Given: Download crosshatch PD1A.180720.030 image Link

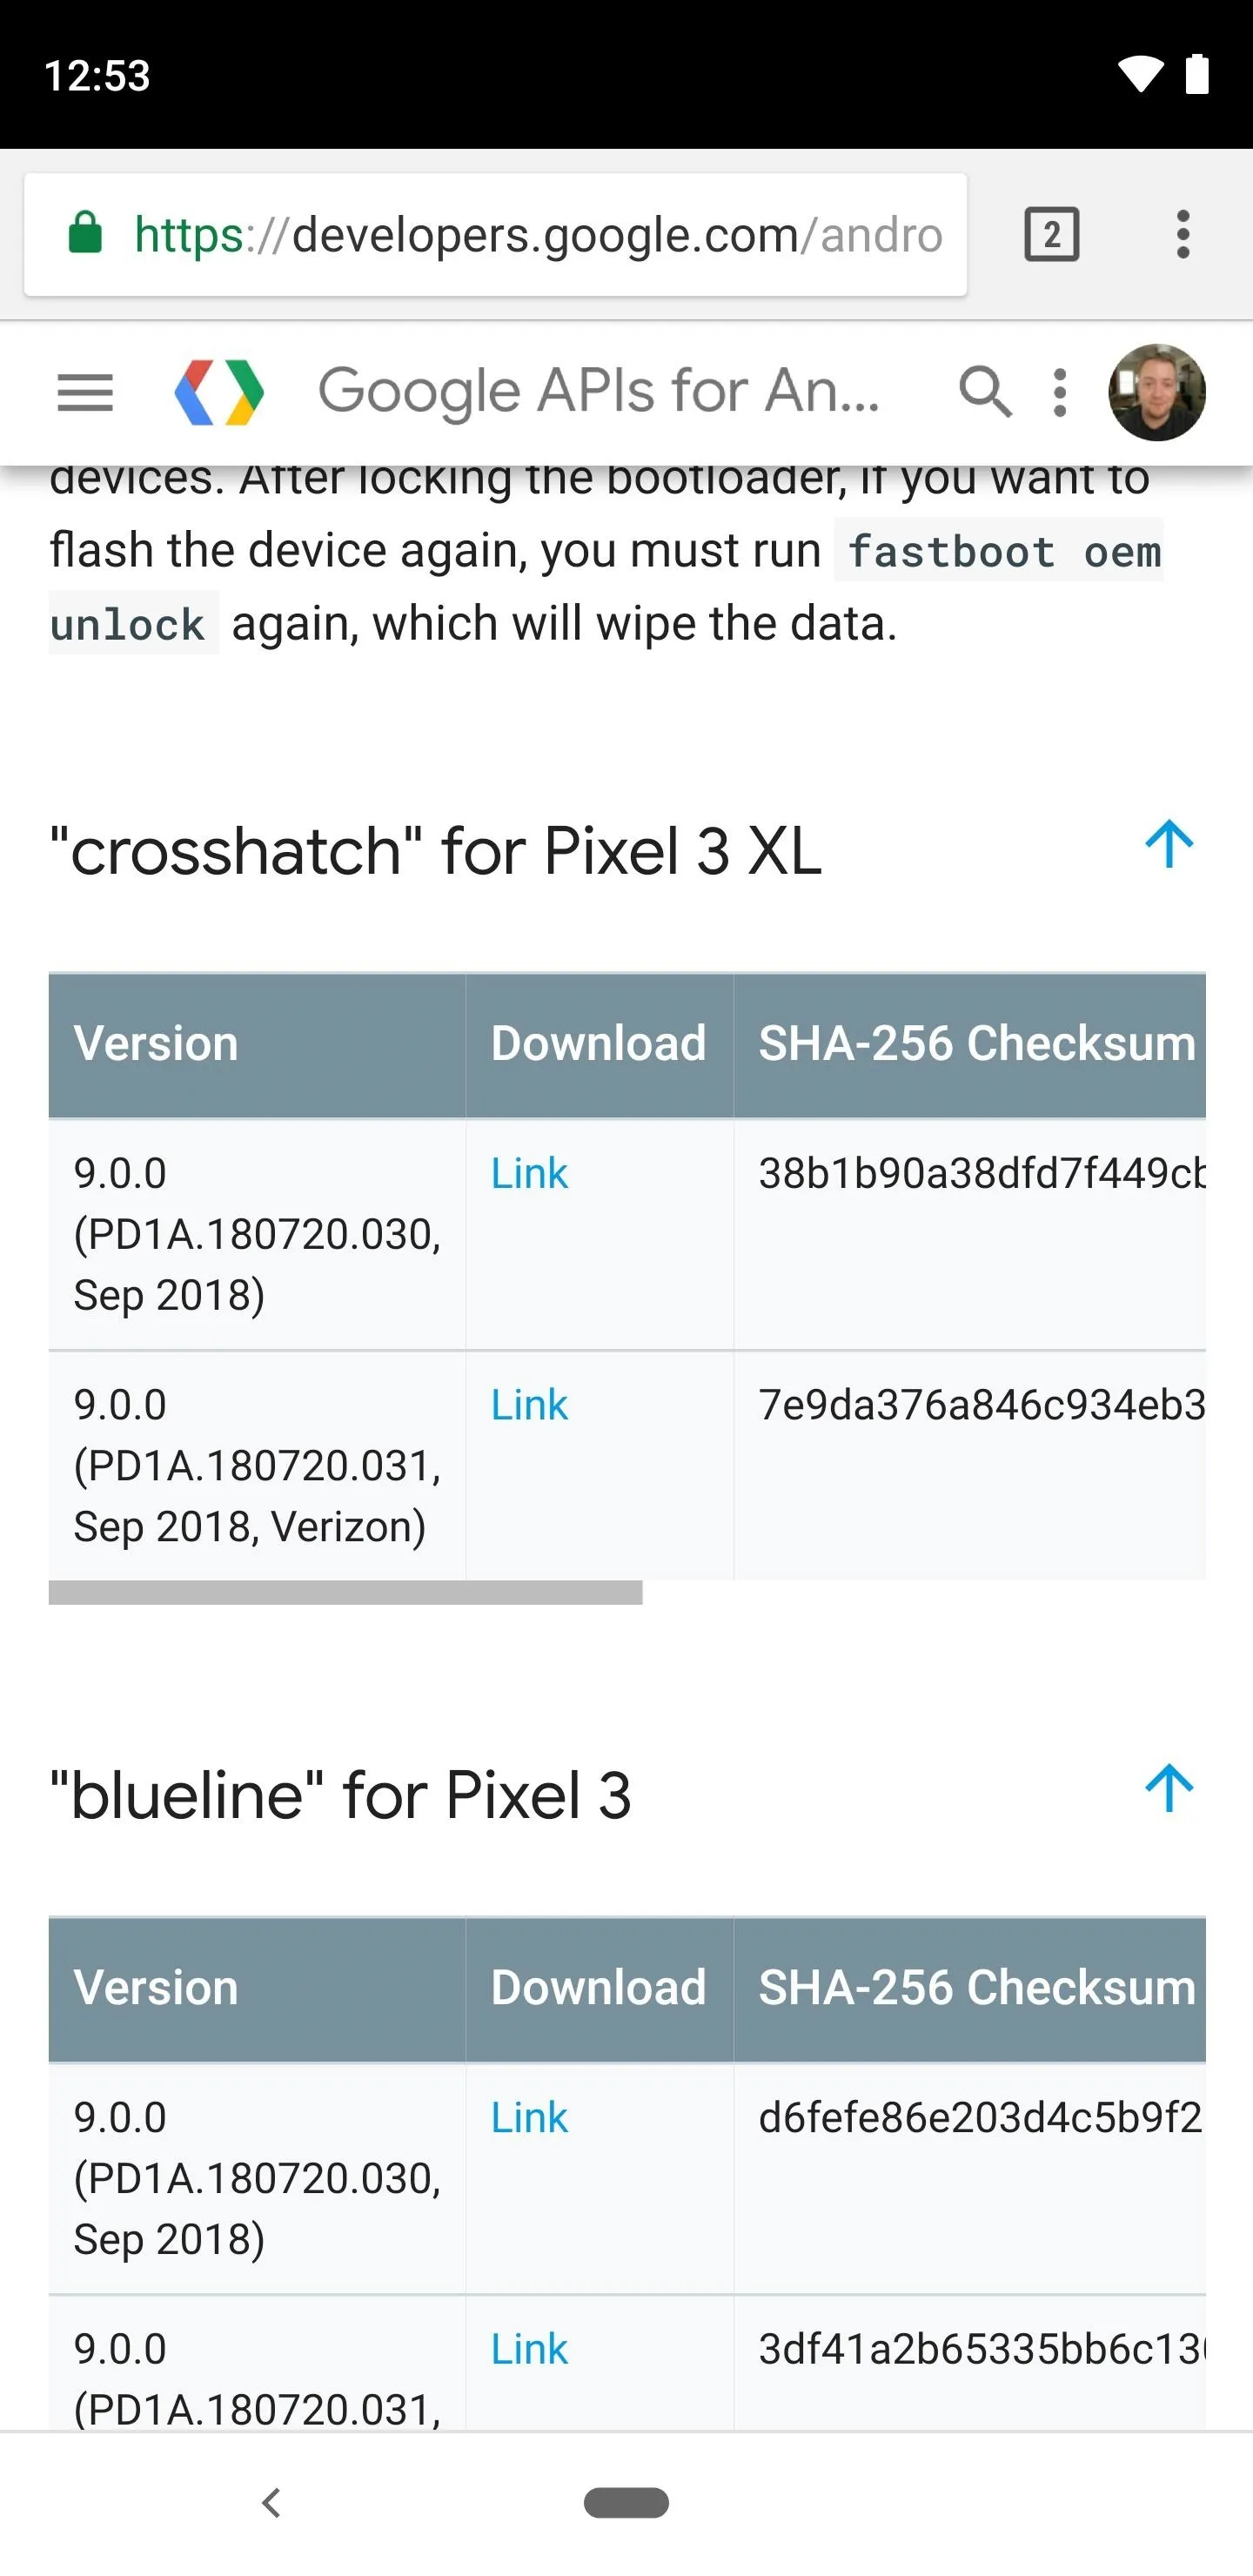Looking at the screenshot, I should click(529, 1173).
